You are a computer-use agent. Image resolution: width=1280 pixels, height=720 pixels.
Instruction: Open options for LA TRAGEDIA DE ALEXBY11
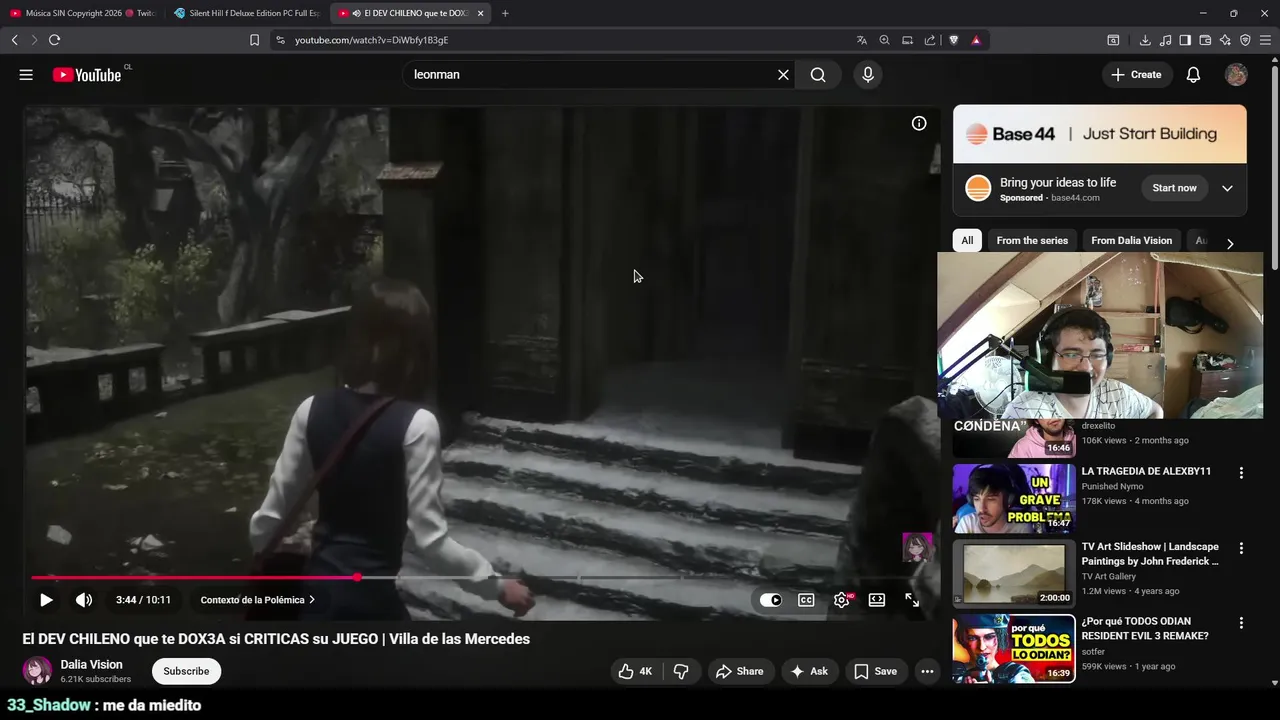pyautogui.click(x=1241, y=473)
